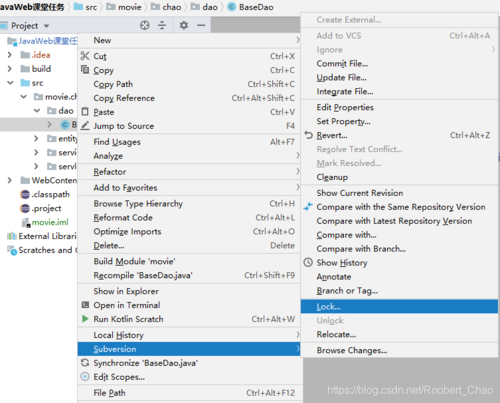Select the movie.iml file
Image resolution: width=500 pixels, height=403 pixels.
[50, 222]
